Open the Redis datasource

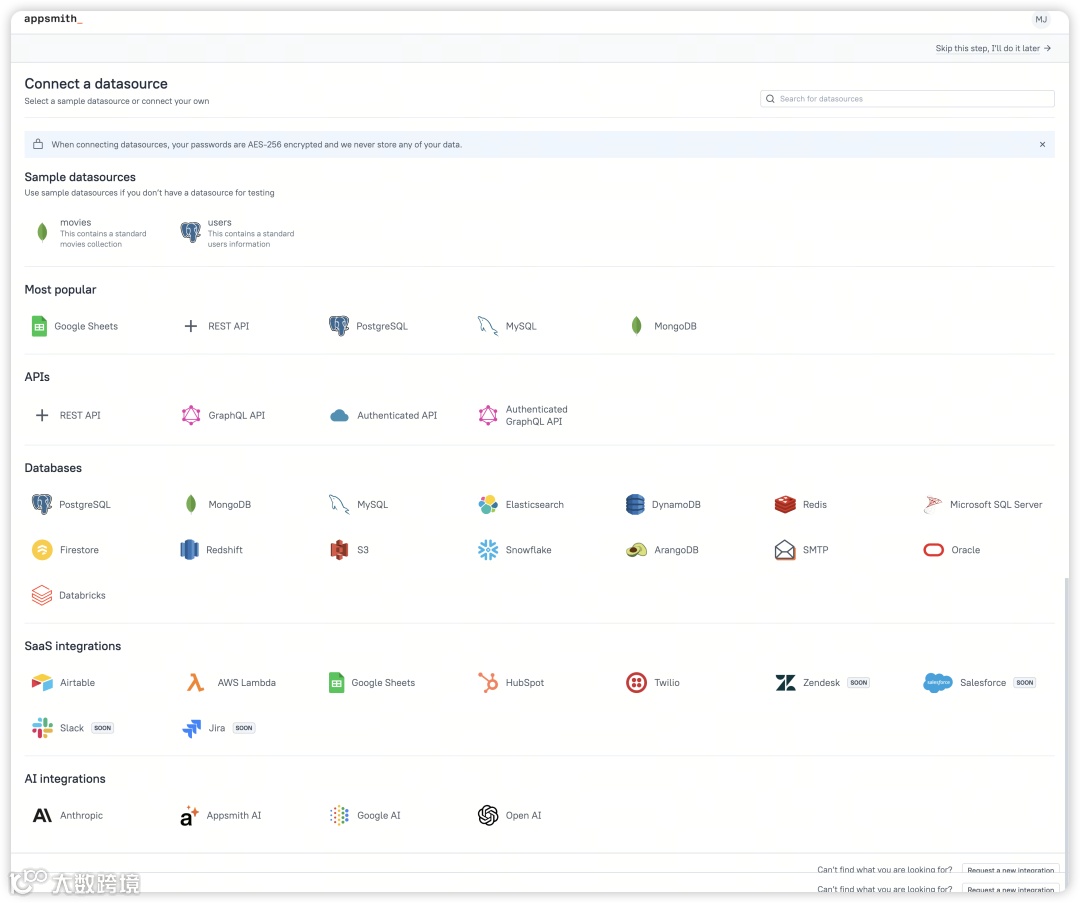pos(800,504)
